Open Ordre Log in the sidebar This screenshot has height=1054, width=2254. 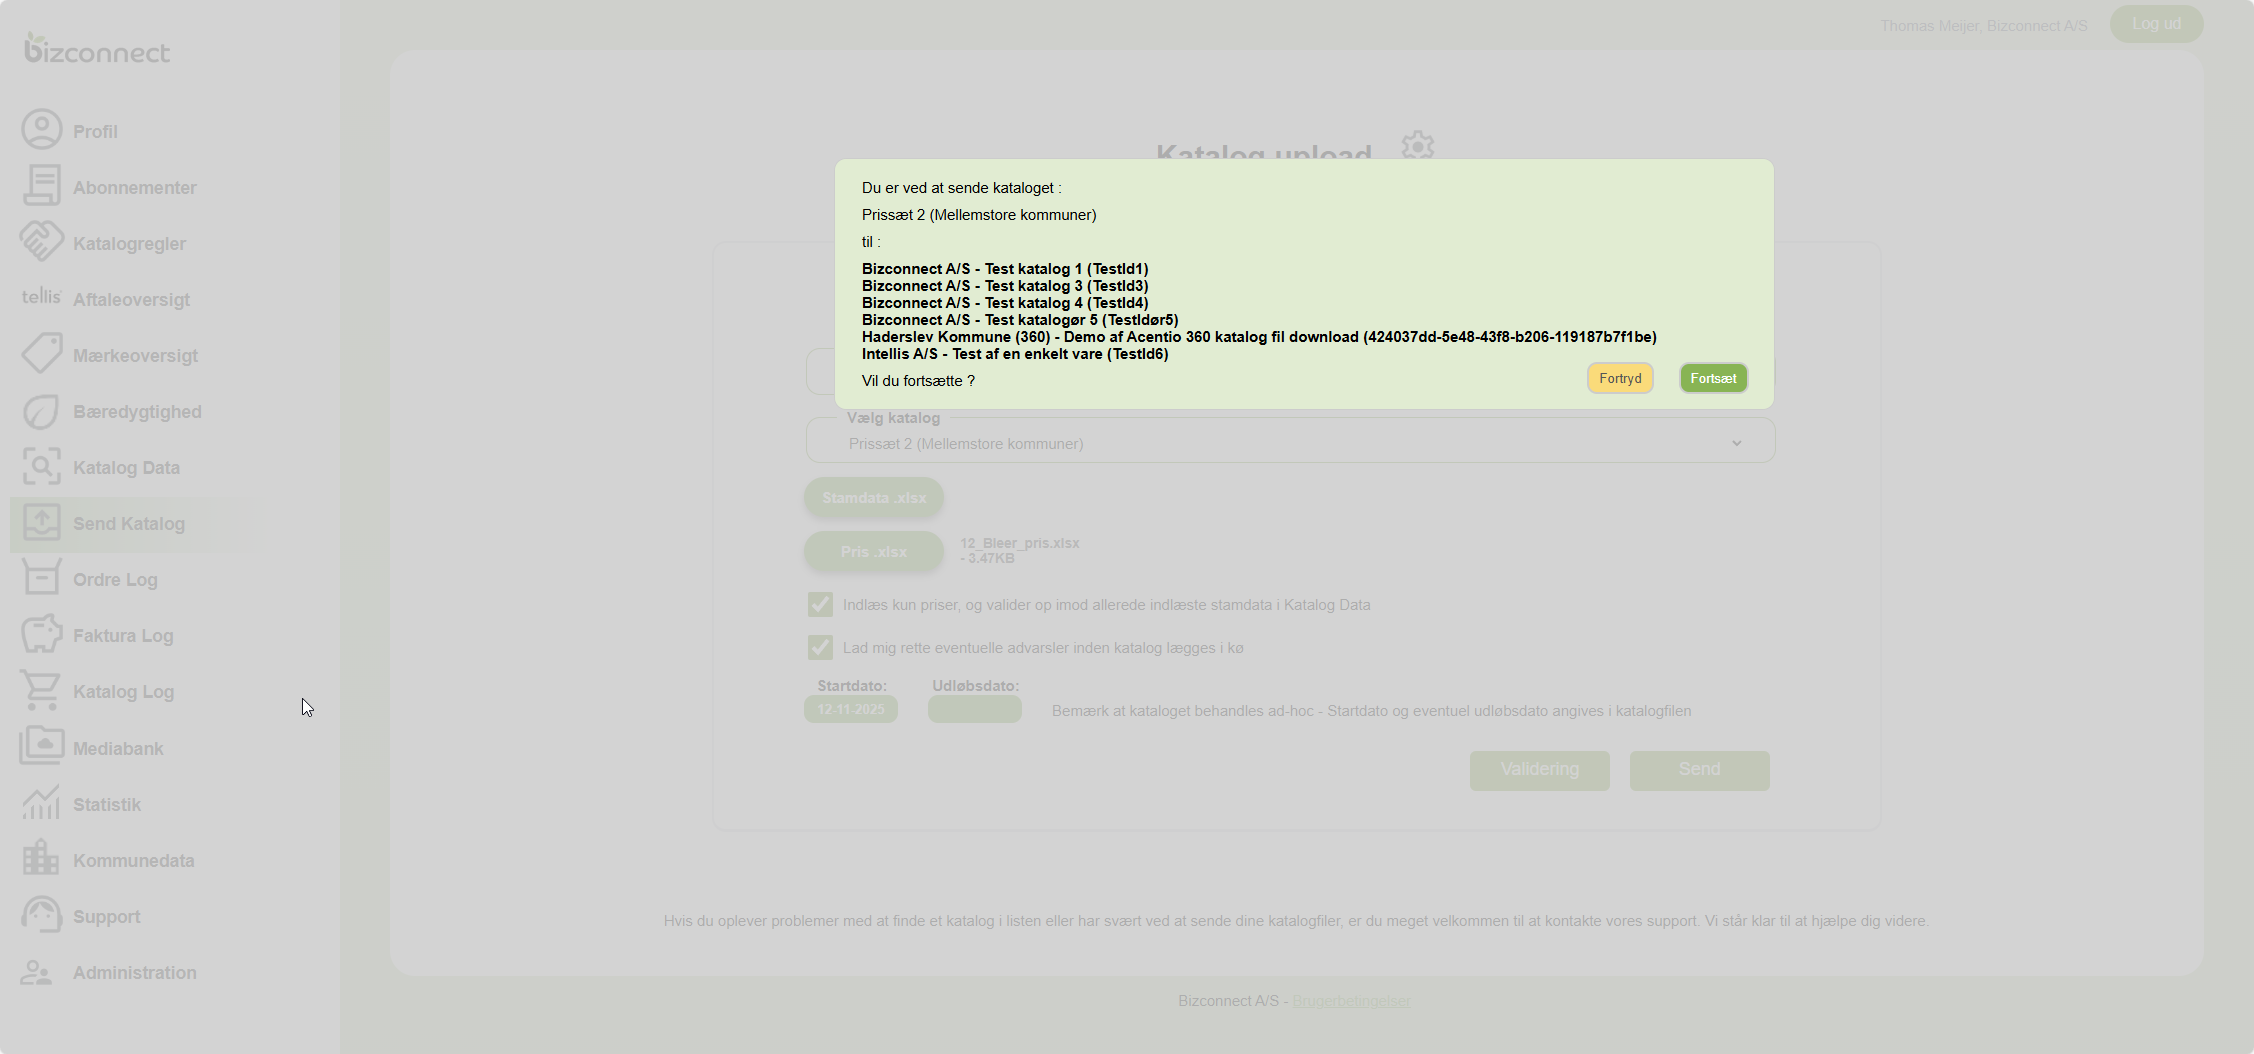click(x=115, y=579)
